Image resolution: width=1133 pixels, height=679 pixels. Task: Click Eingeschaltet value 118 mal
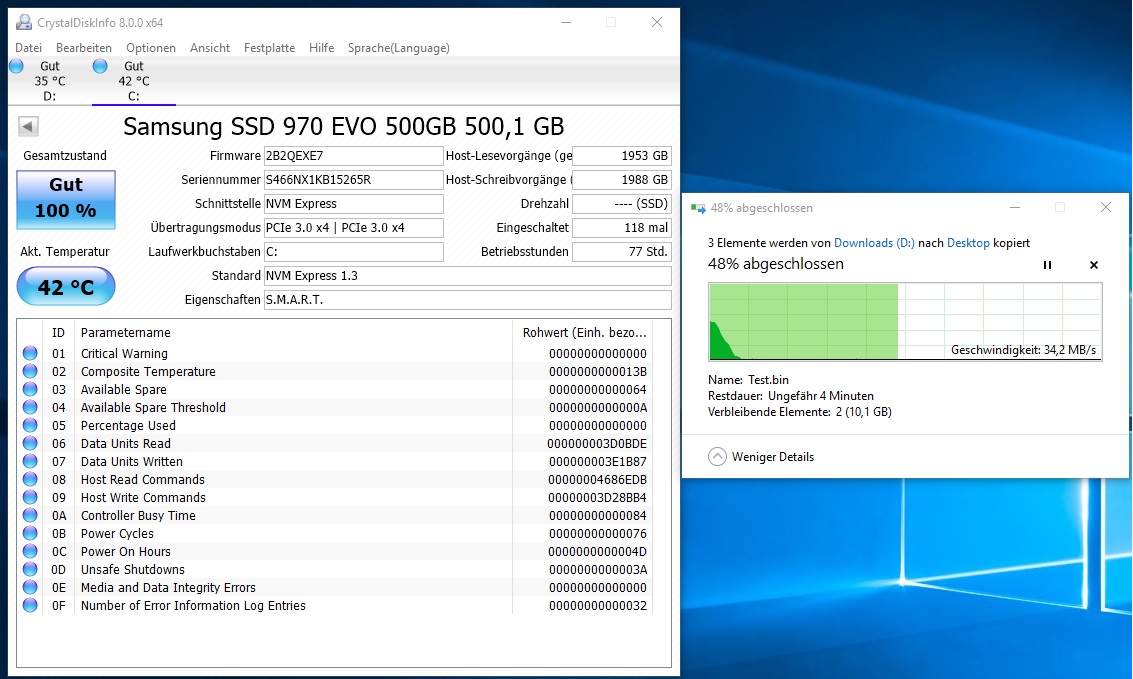tap(621, 228)
